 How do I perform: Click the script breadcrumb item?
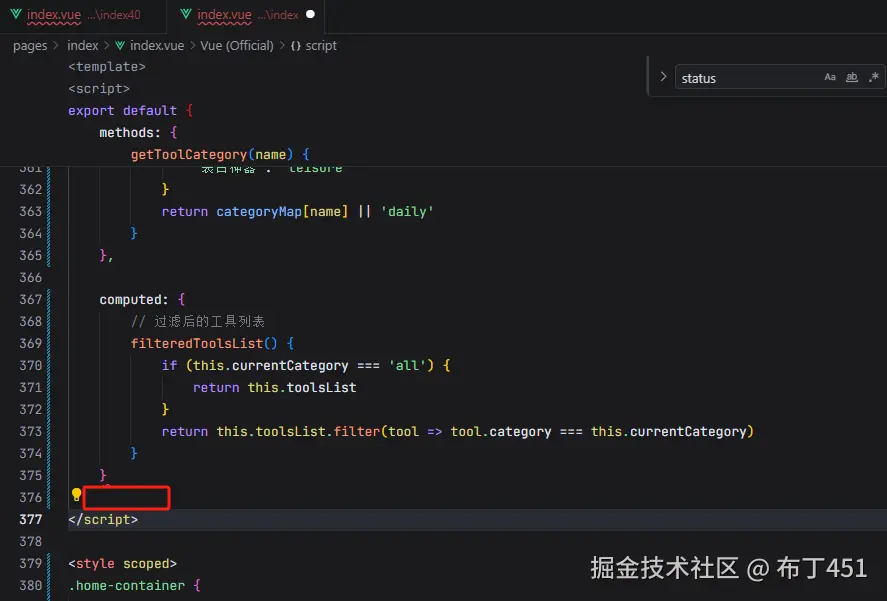[x=319, y=45]
